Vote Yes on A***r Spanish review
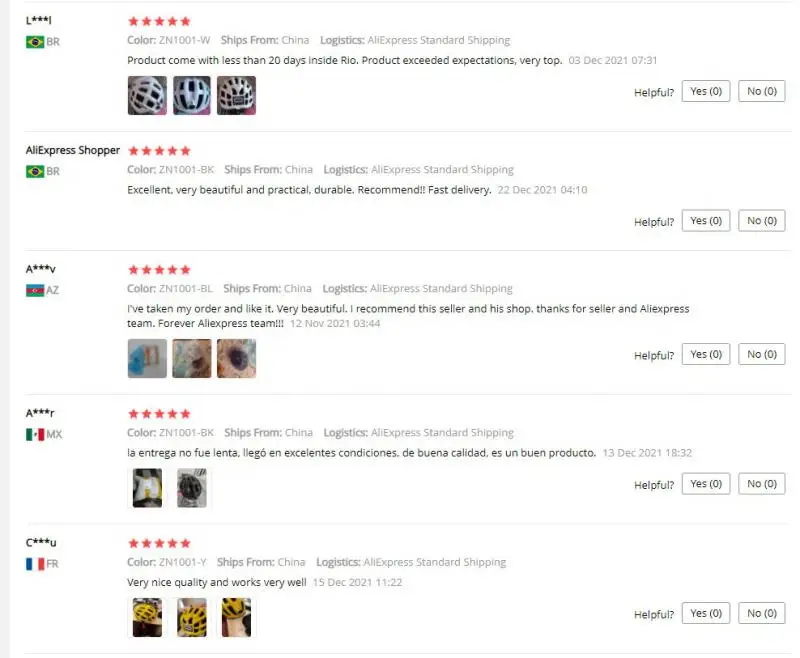Screen dimensions: 800x658 706,484
